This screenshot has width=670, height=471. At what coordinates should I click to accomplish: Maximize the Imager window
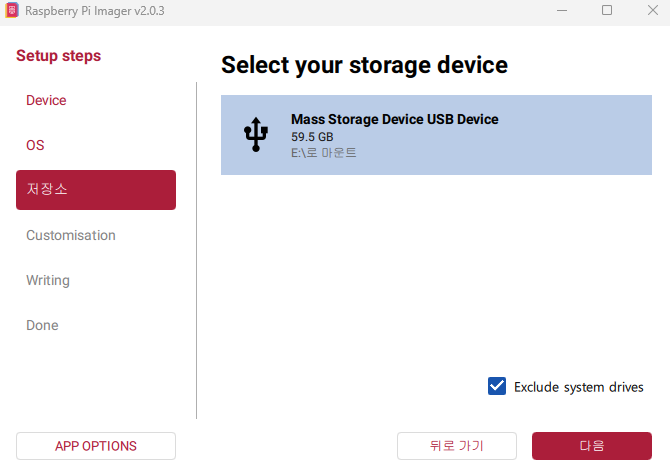click(x=607, y=10)
